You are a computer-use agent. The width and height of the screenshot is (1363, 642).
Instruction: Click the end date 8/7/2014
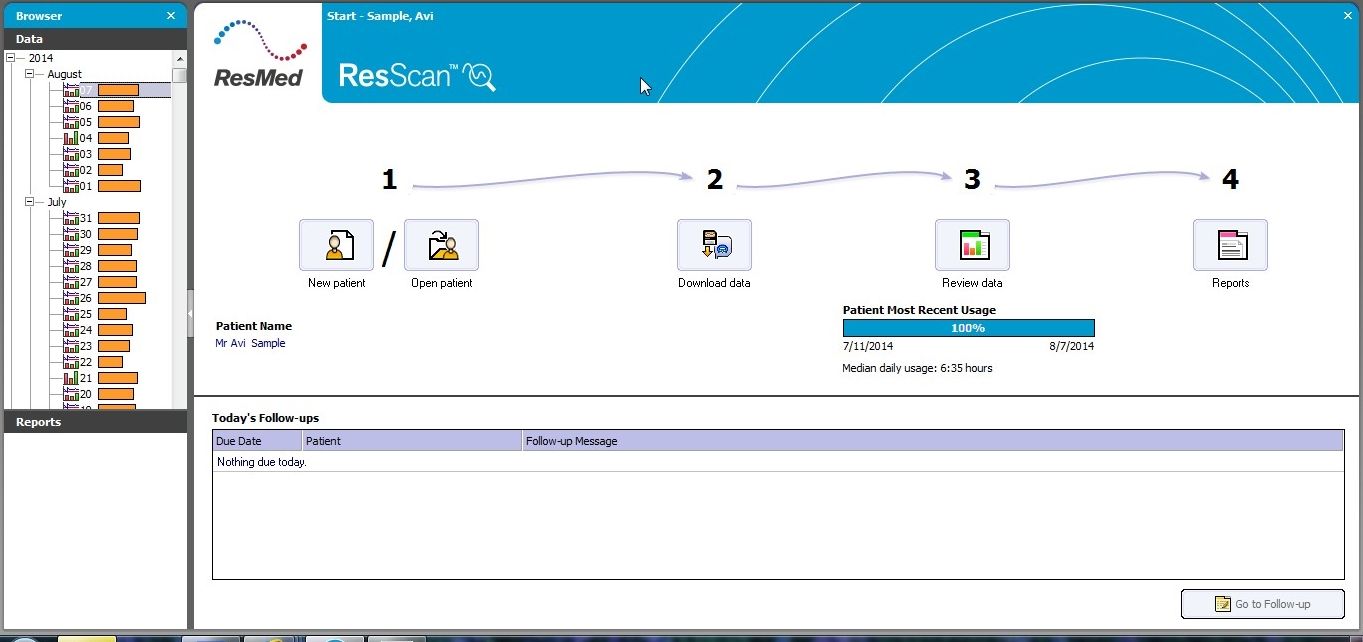[1071, 346]
